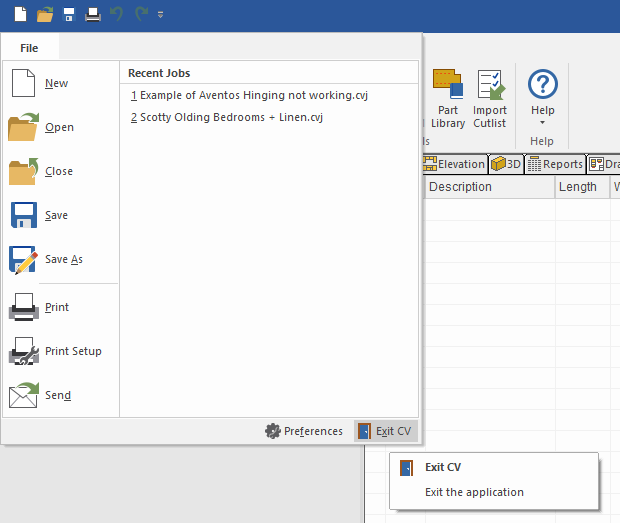This screenshot has width=620, height=523.
Task: Open Print Setup from File menu
Action: (24, 352)
